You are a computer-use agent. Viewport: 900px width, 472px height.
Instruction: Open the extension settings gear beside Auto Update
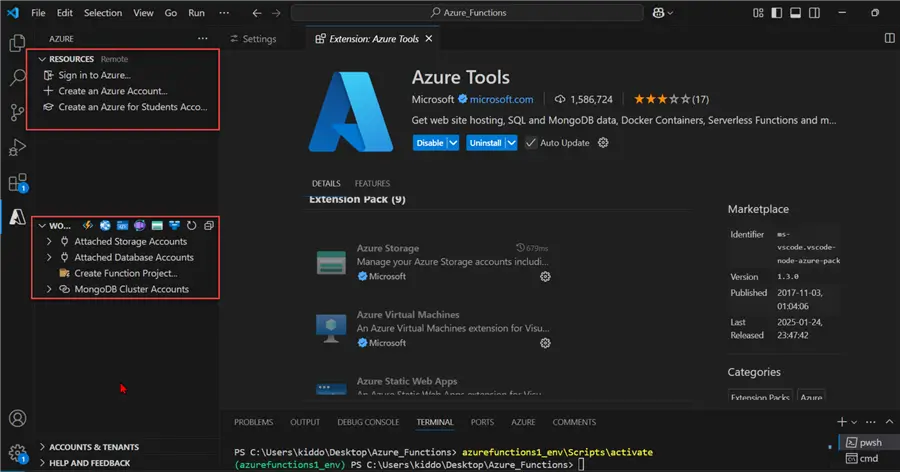pos(603,142)
